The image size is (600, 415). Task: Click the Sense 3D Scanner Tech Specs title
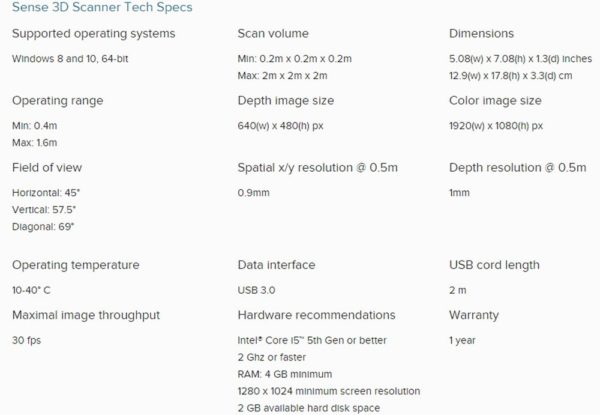[102, 8]
